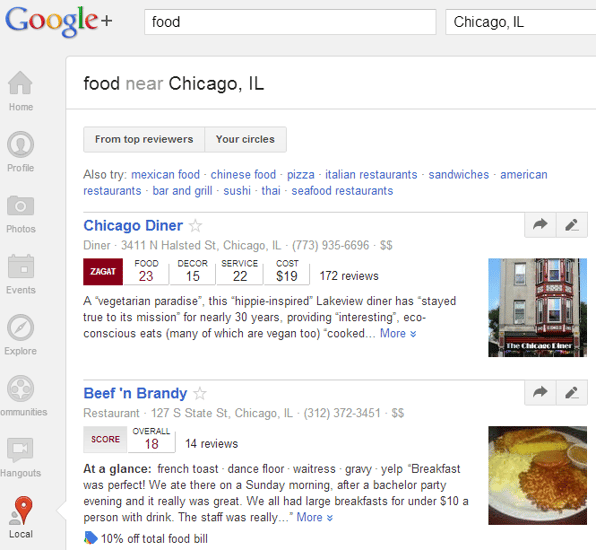Select the Local map pin icon
This screenshot has height=550, width=596.
click(x=23, y=510)
